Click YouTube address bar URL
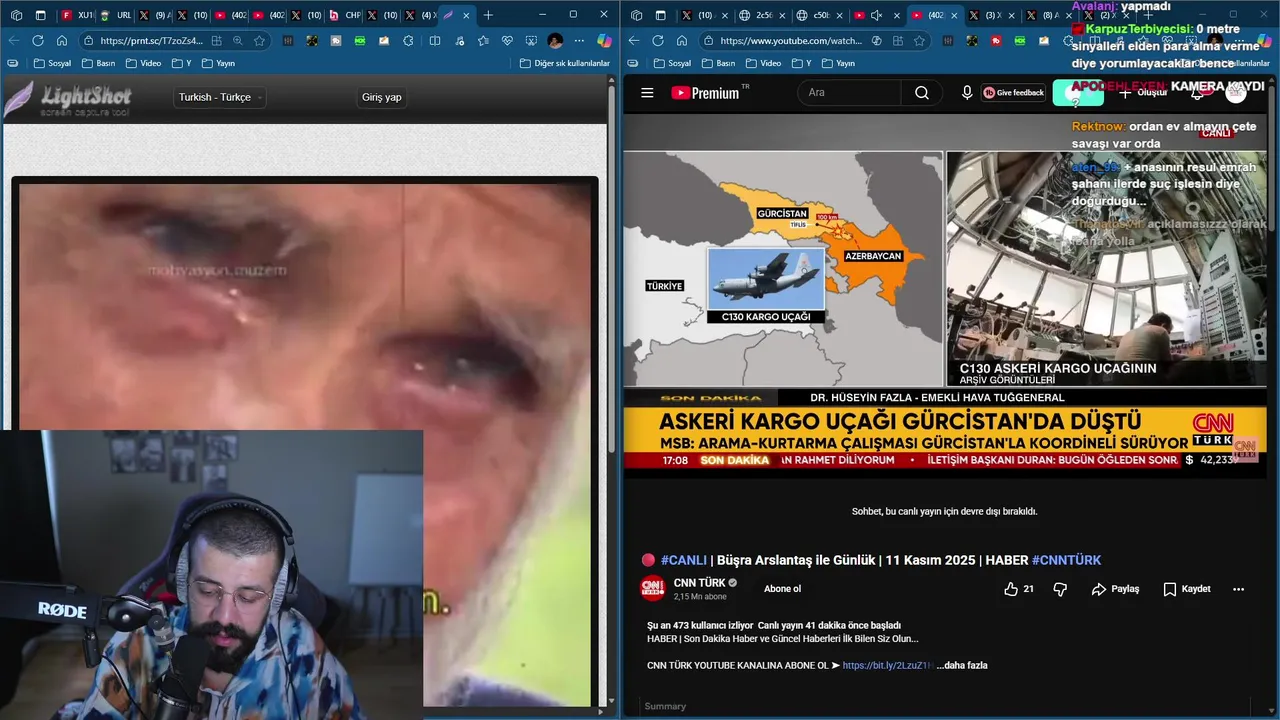The height and width of the screenshot is (720, 1280). coord(790,41)
